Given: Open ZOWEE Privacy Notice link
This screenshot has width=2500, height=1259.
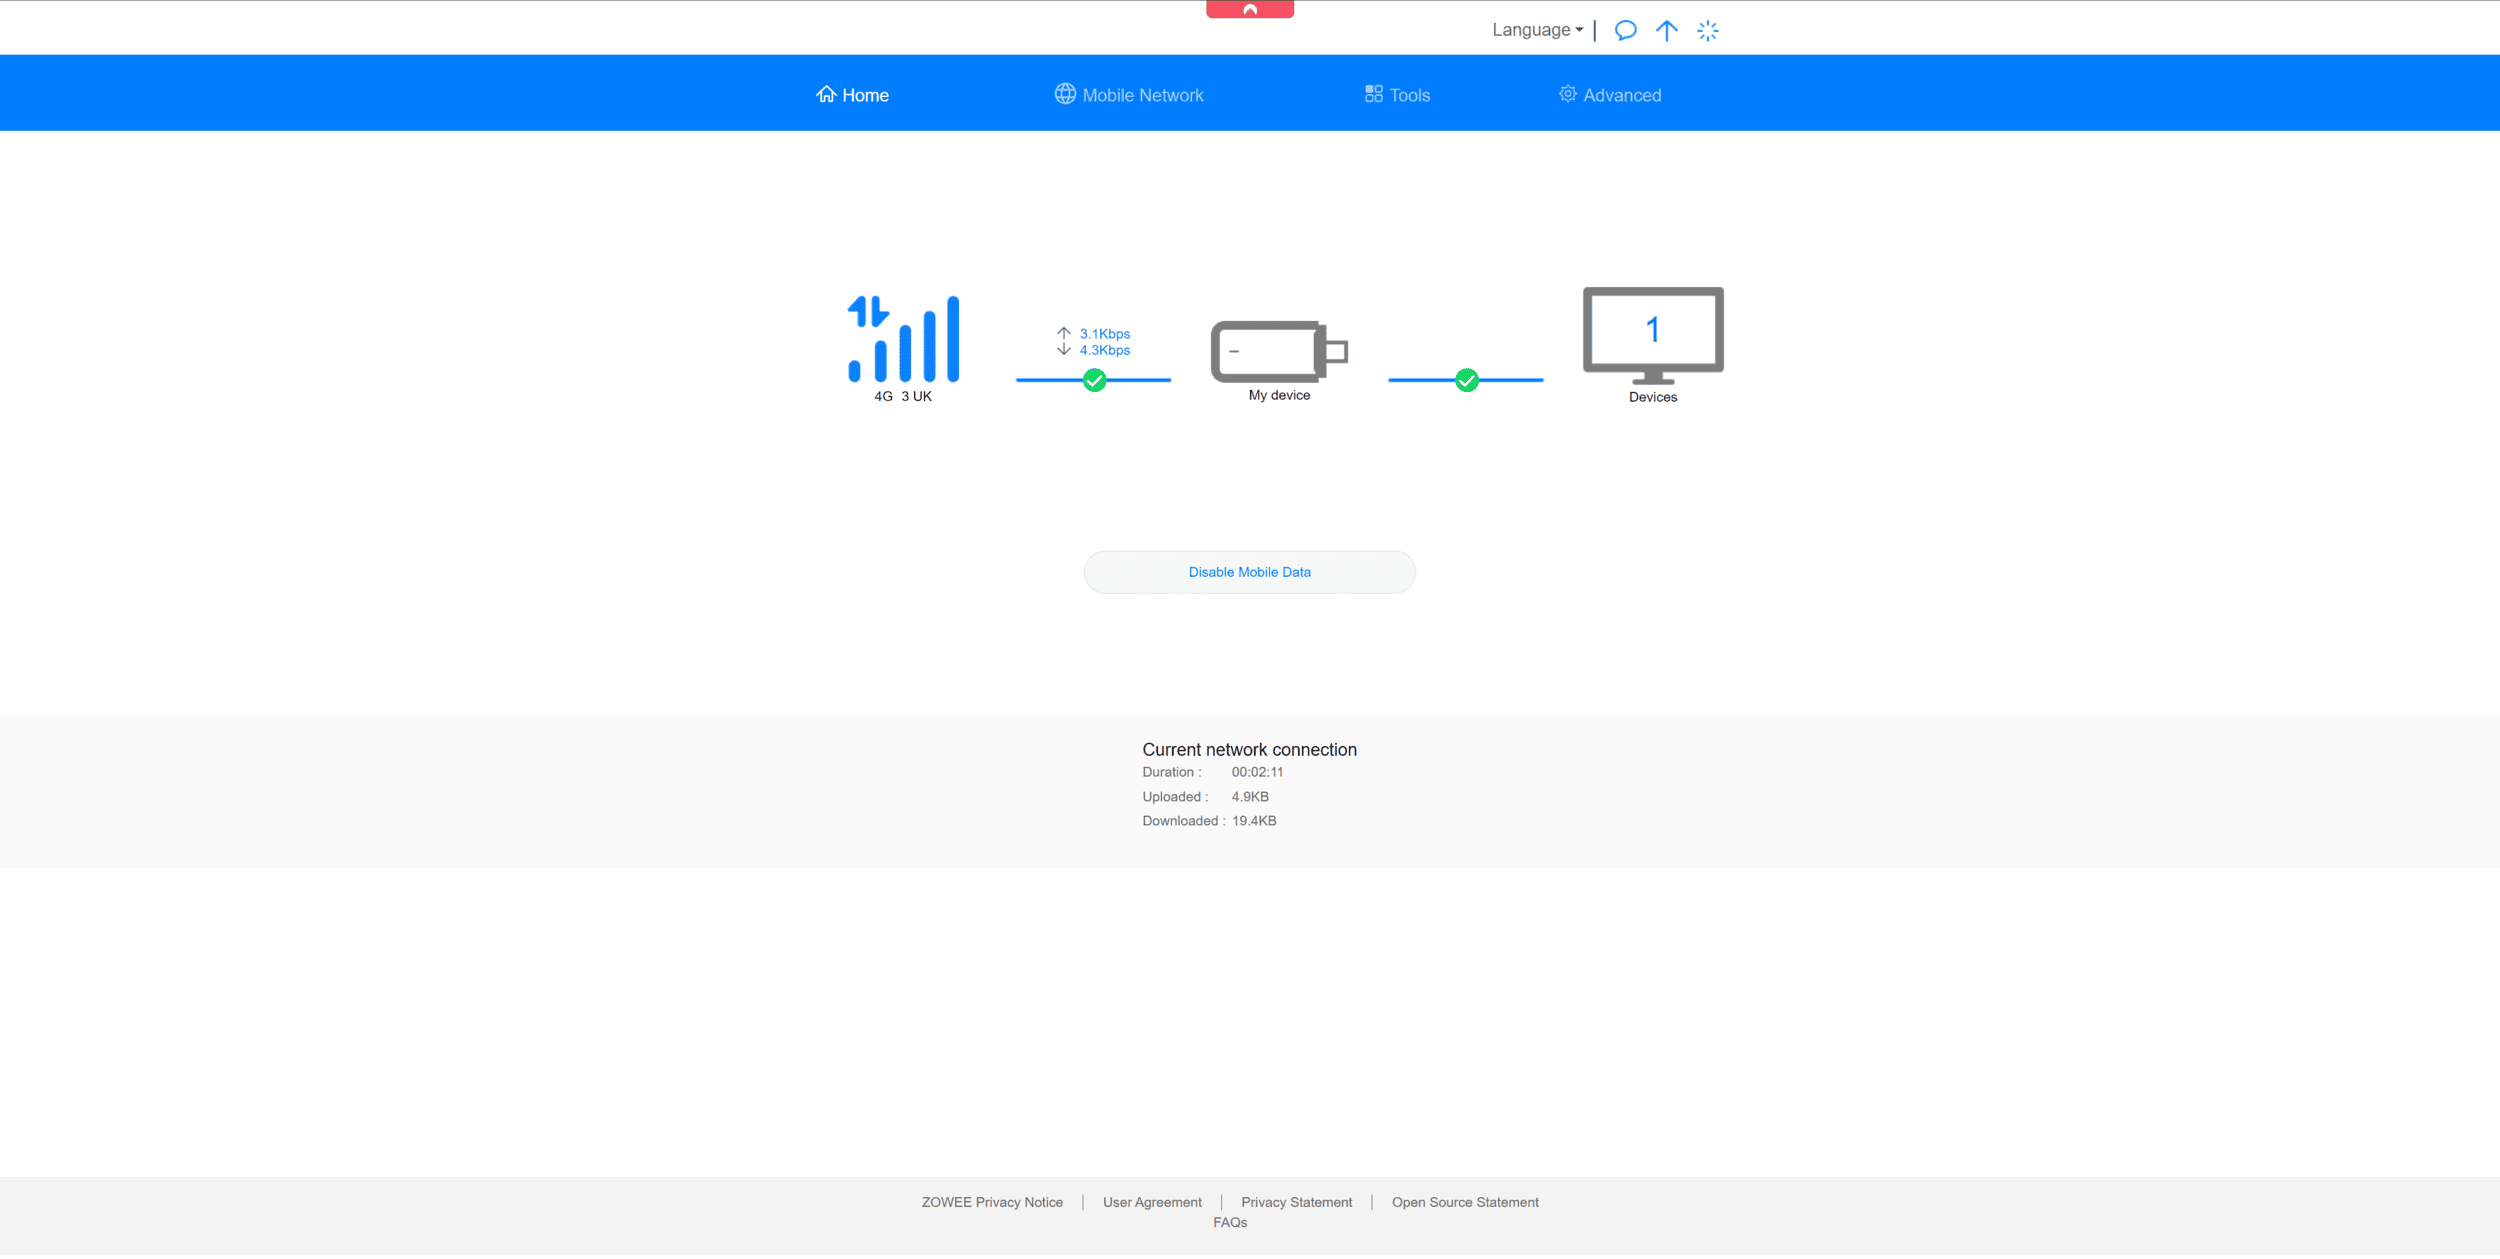Looking at the screenshot, I should 992,1203.
